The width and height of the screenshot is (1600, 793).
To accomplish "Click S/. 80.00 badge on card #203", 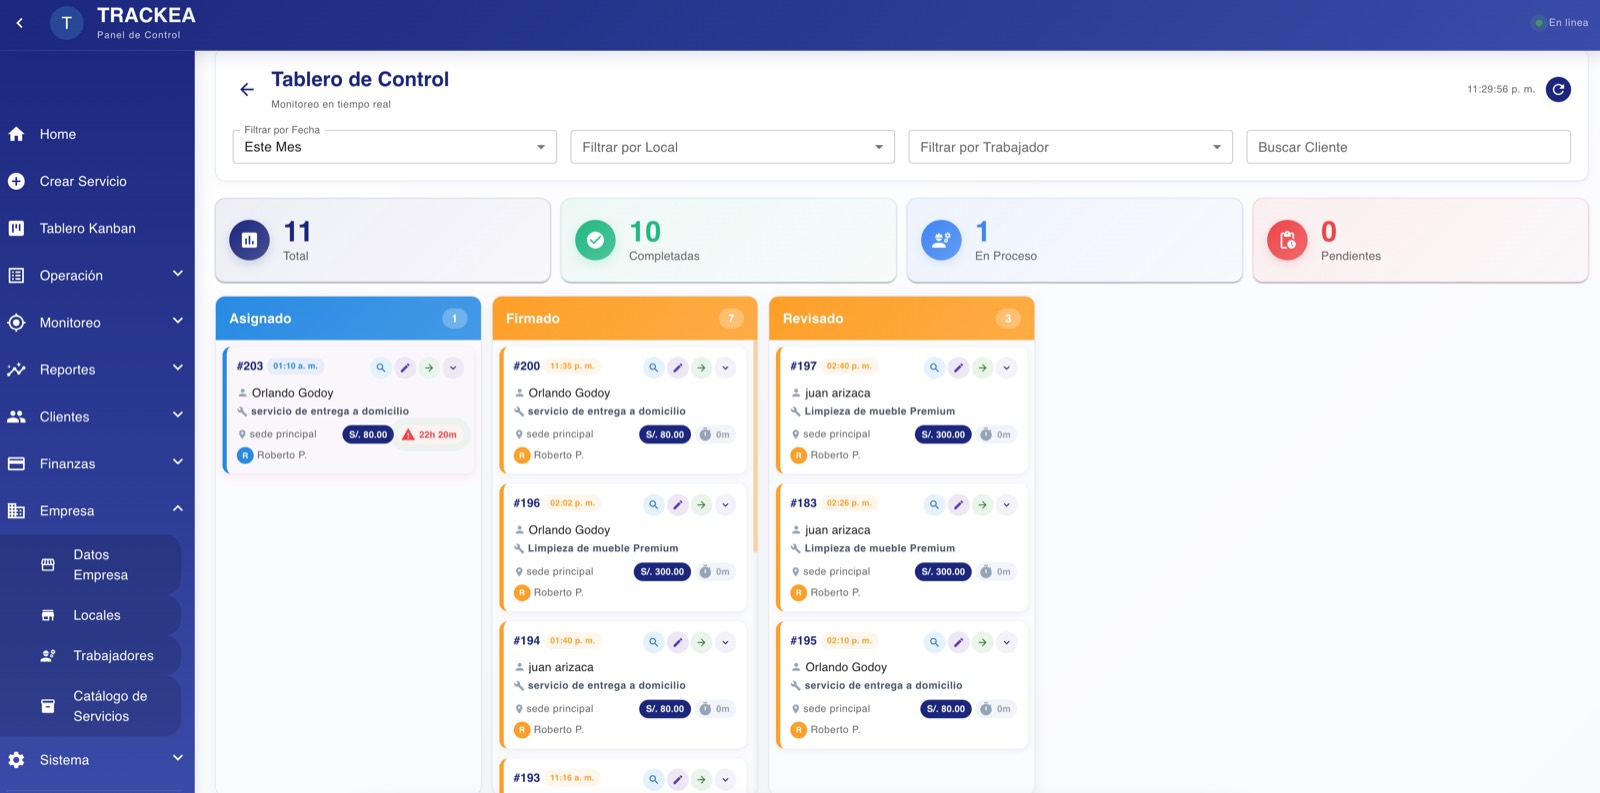I will coord(368,435).
